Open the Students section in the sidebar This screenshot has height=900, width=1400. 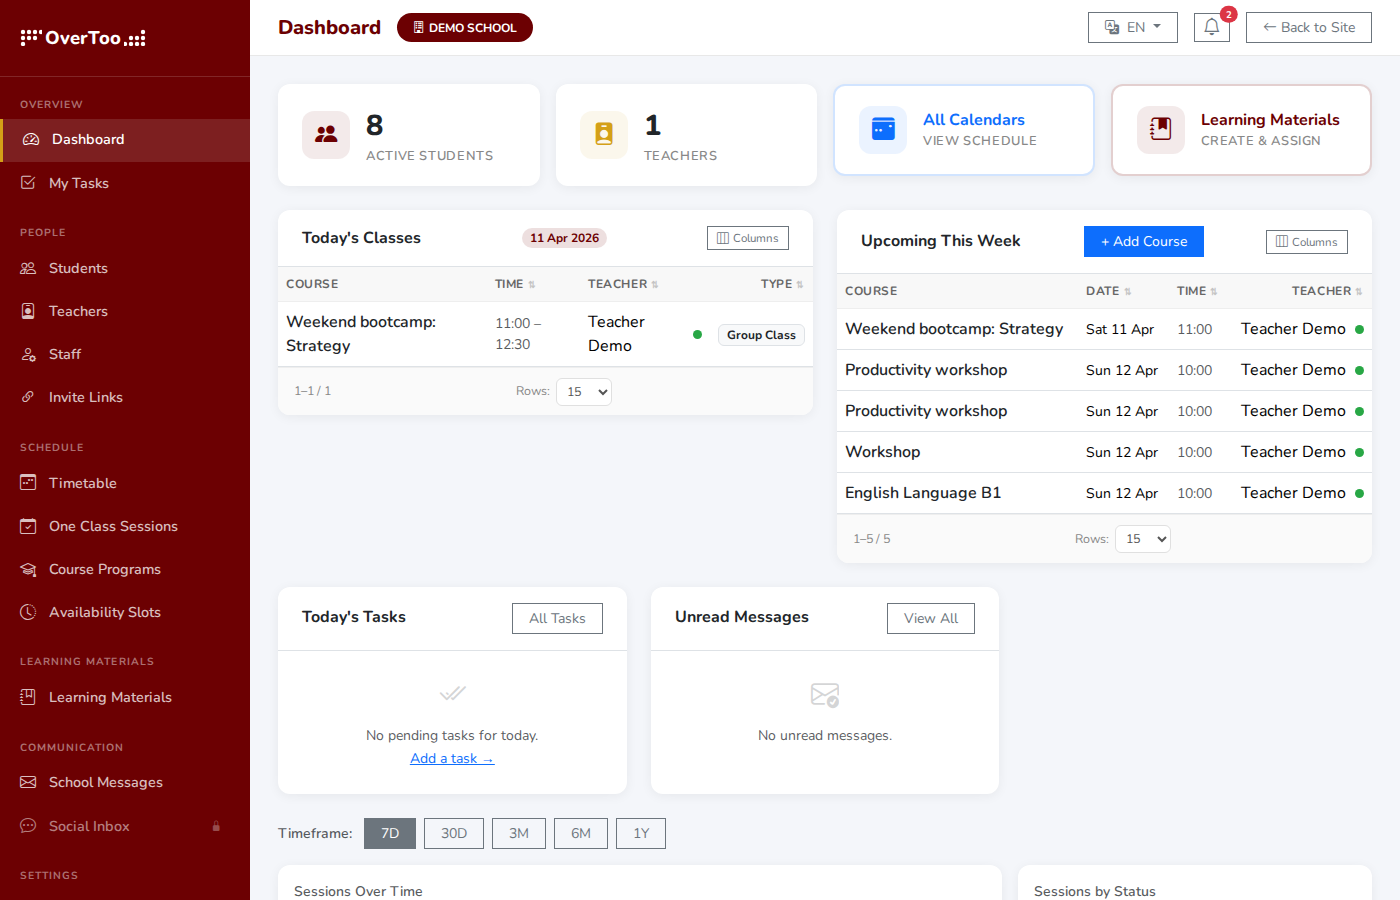click(77, 268)
